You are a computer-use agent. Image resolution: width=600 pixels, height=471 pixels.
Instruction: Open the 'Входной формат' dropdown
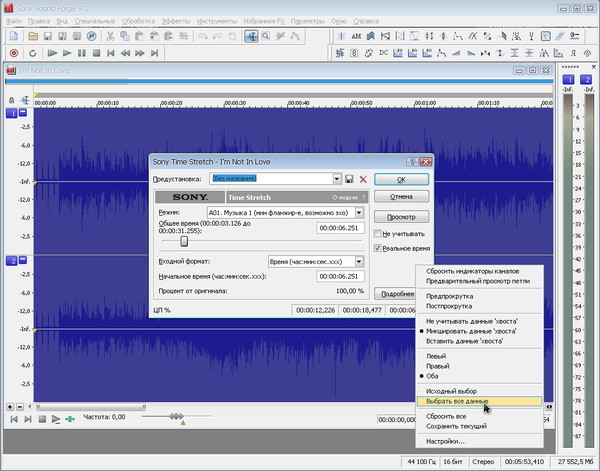[359, 262]
